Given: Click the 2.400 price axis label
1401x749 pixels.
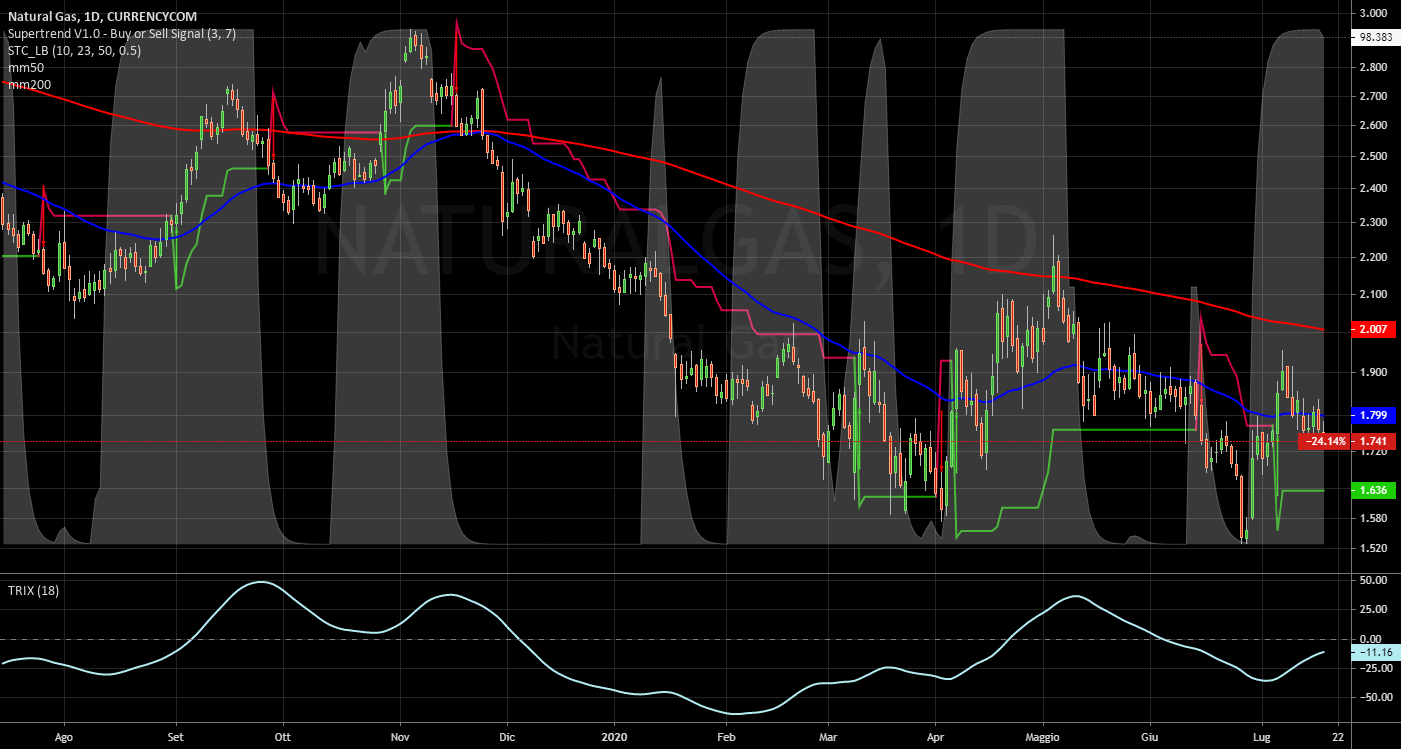Looking at the screenshot, I should point(1372,189).
